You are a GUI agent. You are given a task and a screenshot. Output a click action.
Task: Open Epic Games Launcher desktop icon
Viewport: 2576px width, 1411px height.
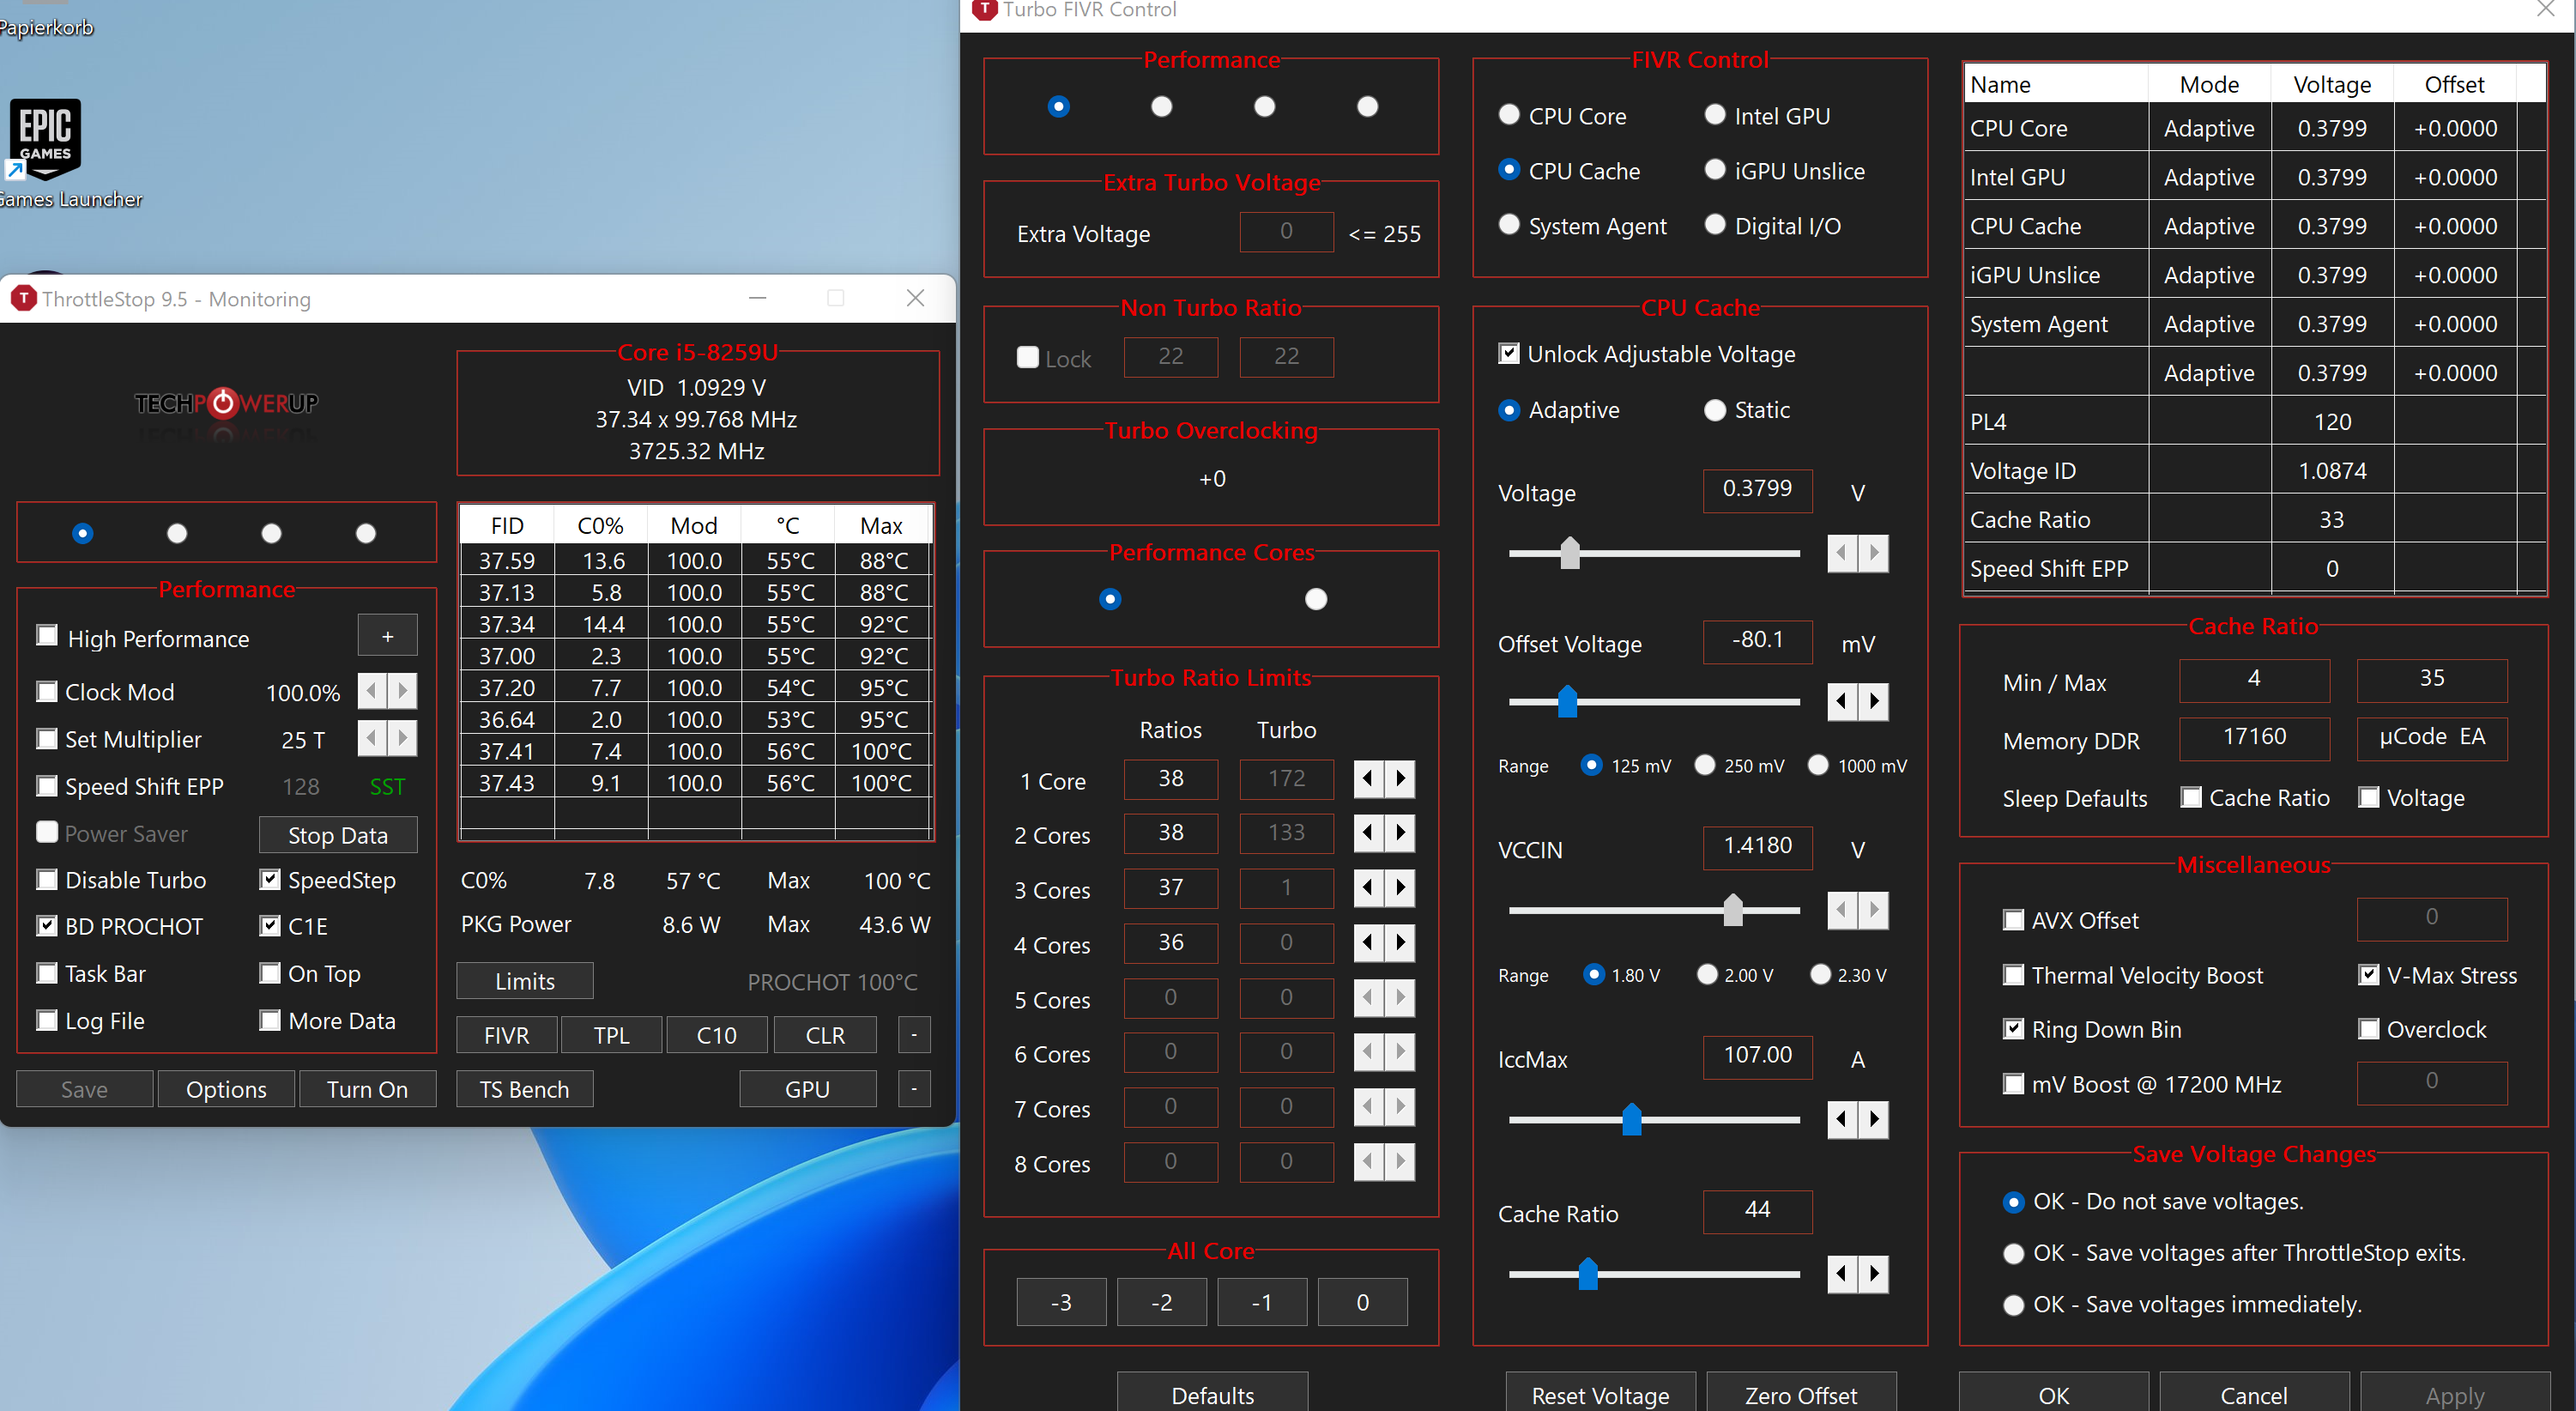(45, 140)
